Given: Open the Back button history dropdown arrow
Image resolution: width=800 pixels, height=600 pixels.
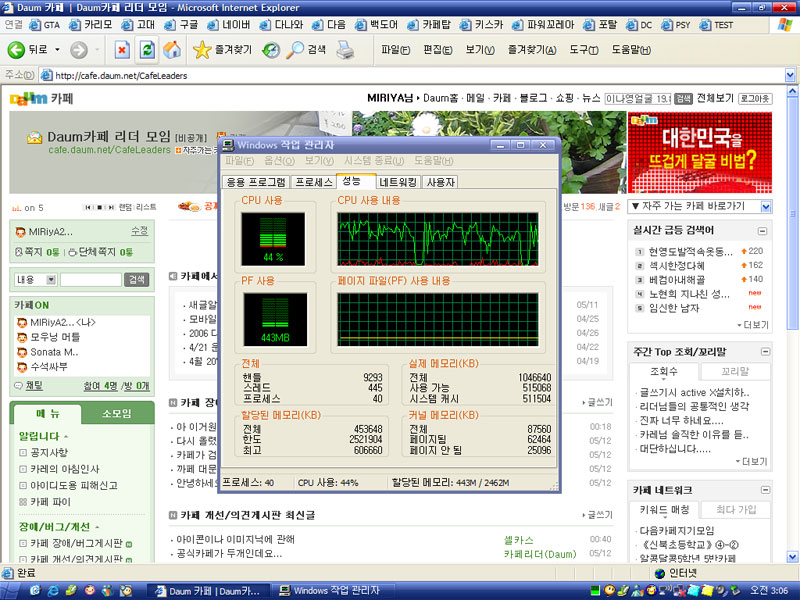Looking at the screenshot, I should 57,49.
